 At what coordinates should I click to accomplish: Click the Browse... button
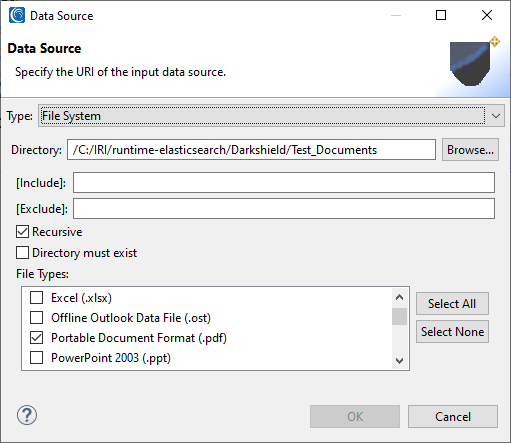click(470, 150)
